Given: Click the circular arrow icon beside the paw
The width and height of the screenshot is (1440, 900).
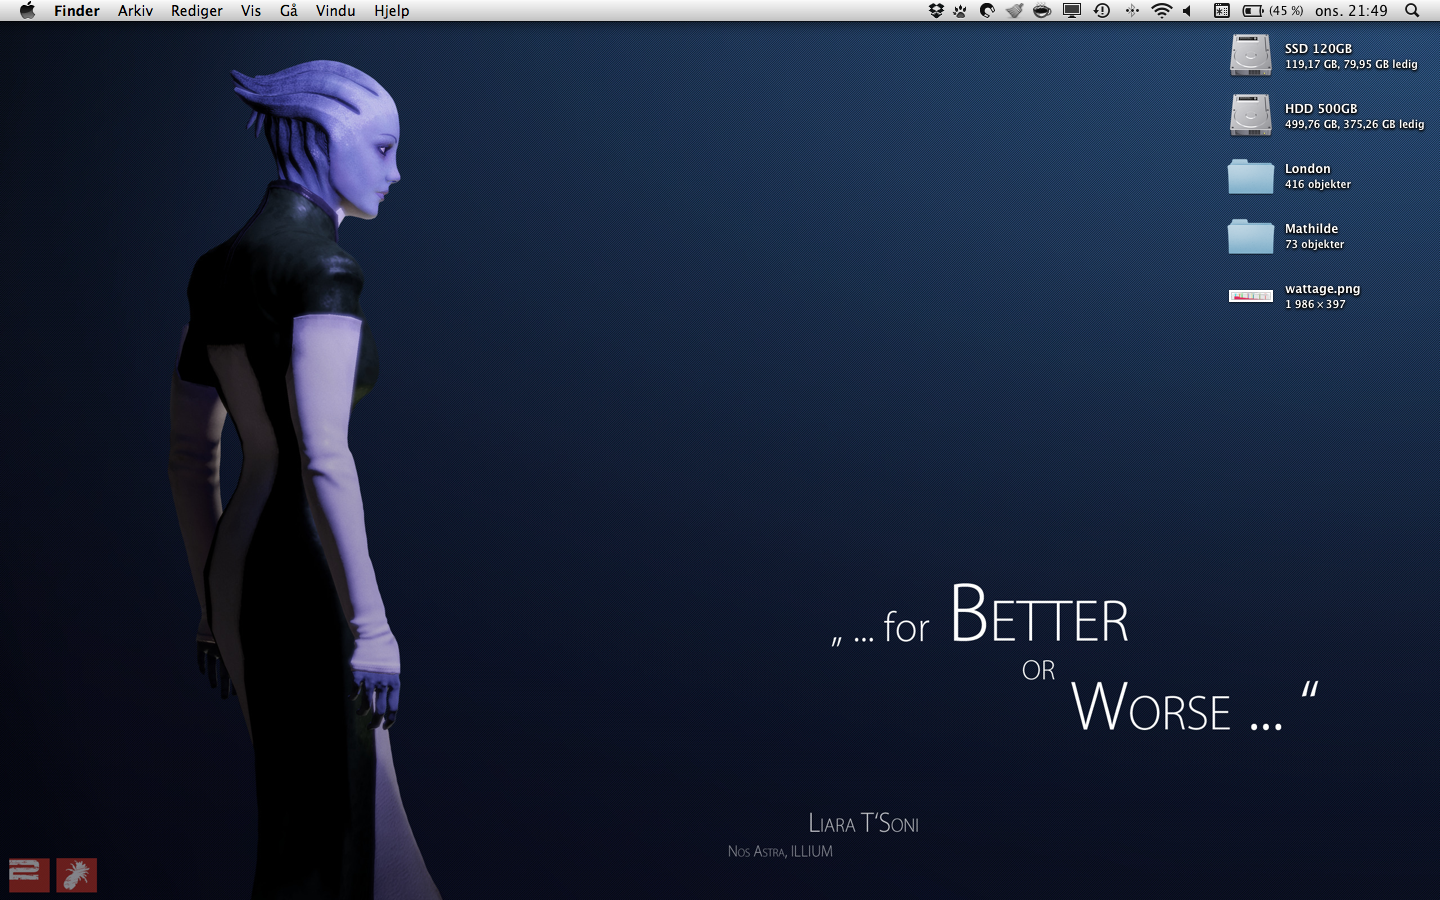Looking at the screenshot, I should [987, 10].
